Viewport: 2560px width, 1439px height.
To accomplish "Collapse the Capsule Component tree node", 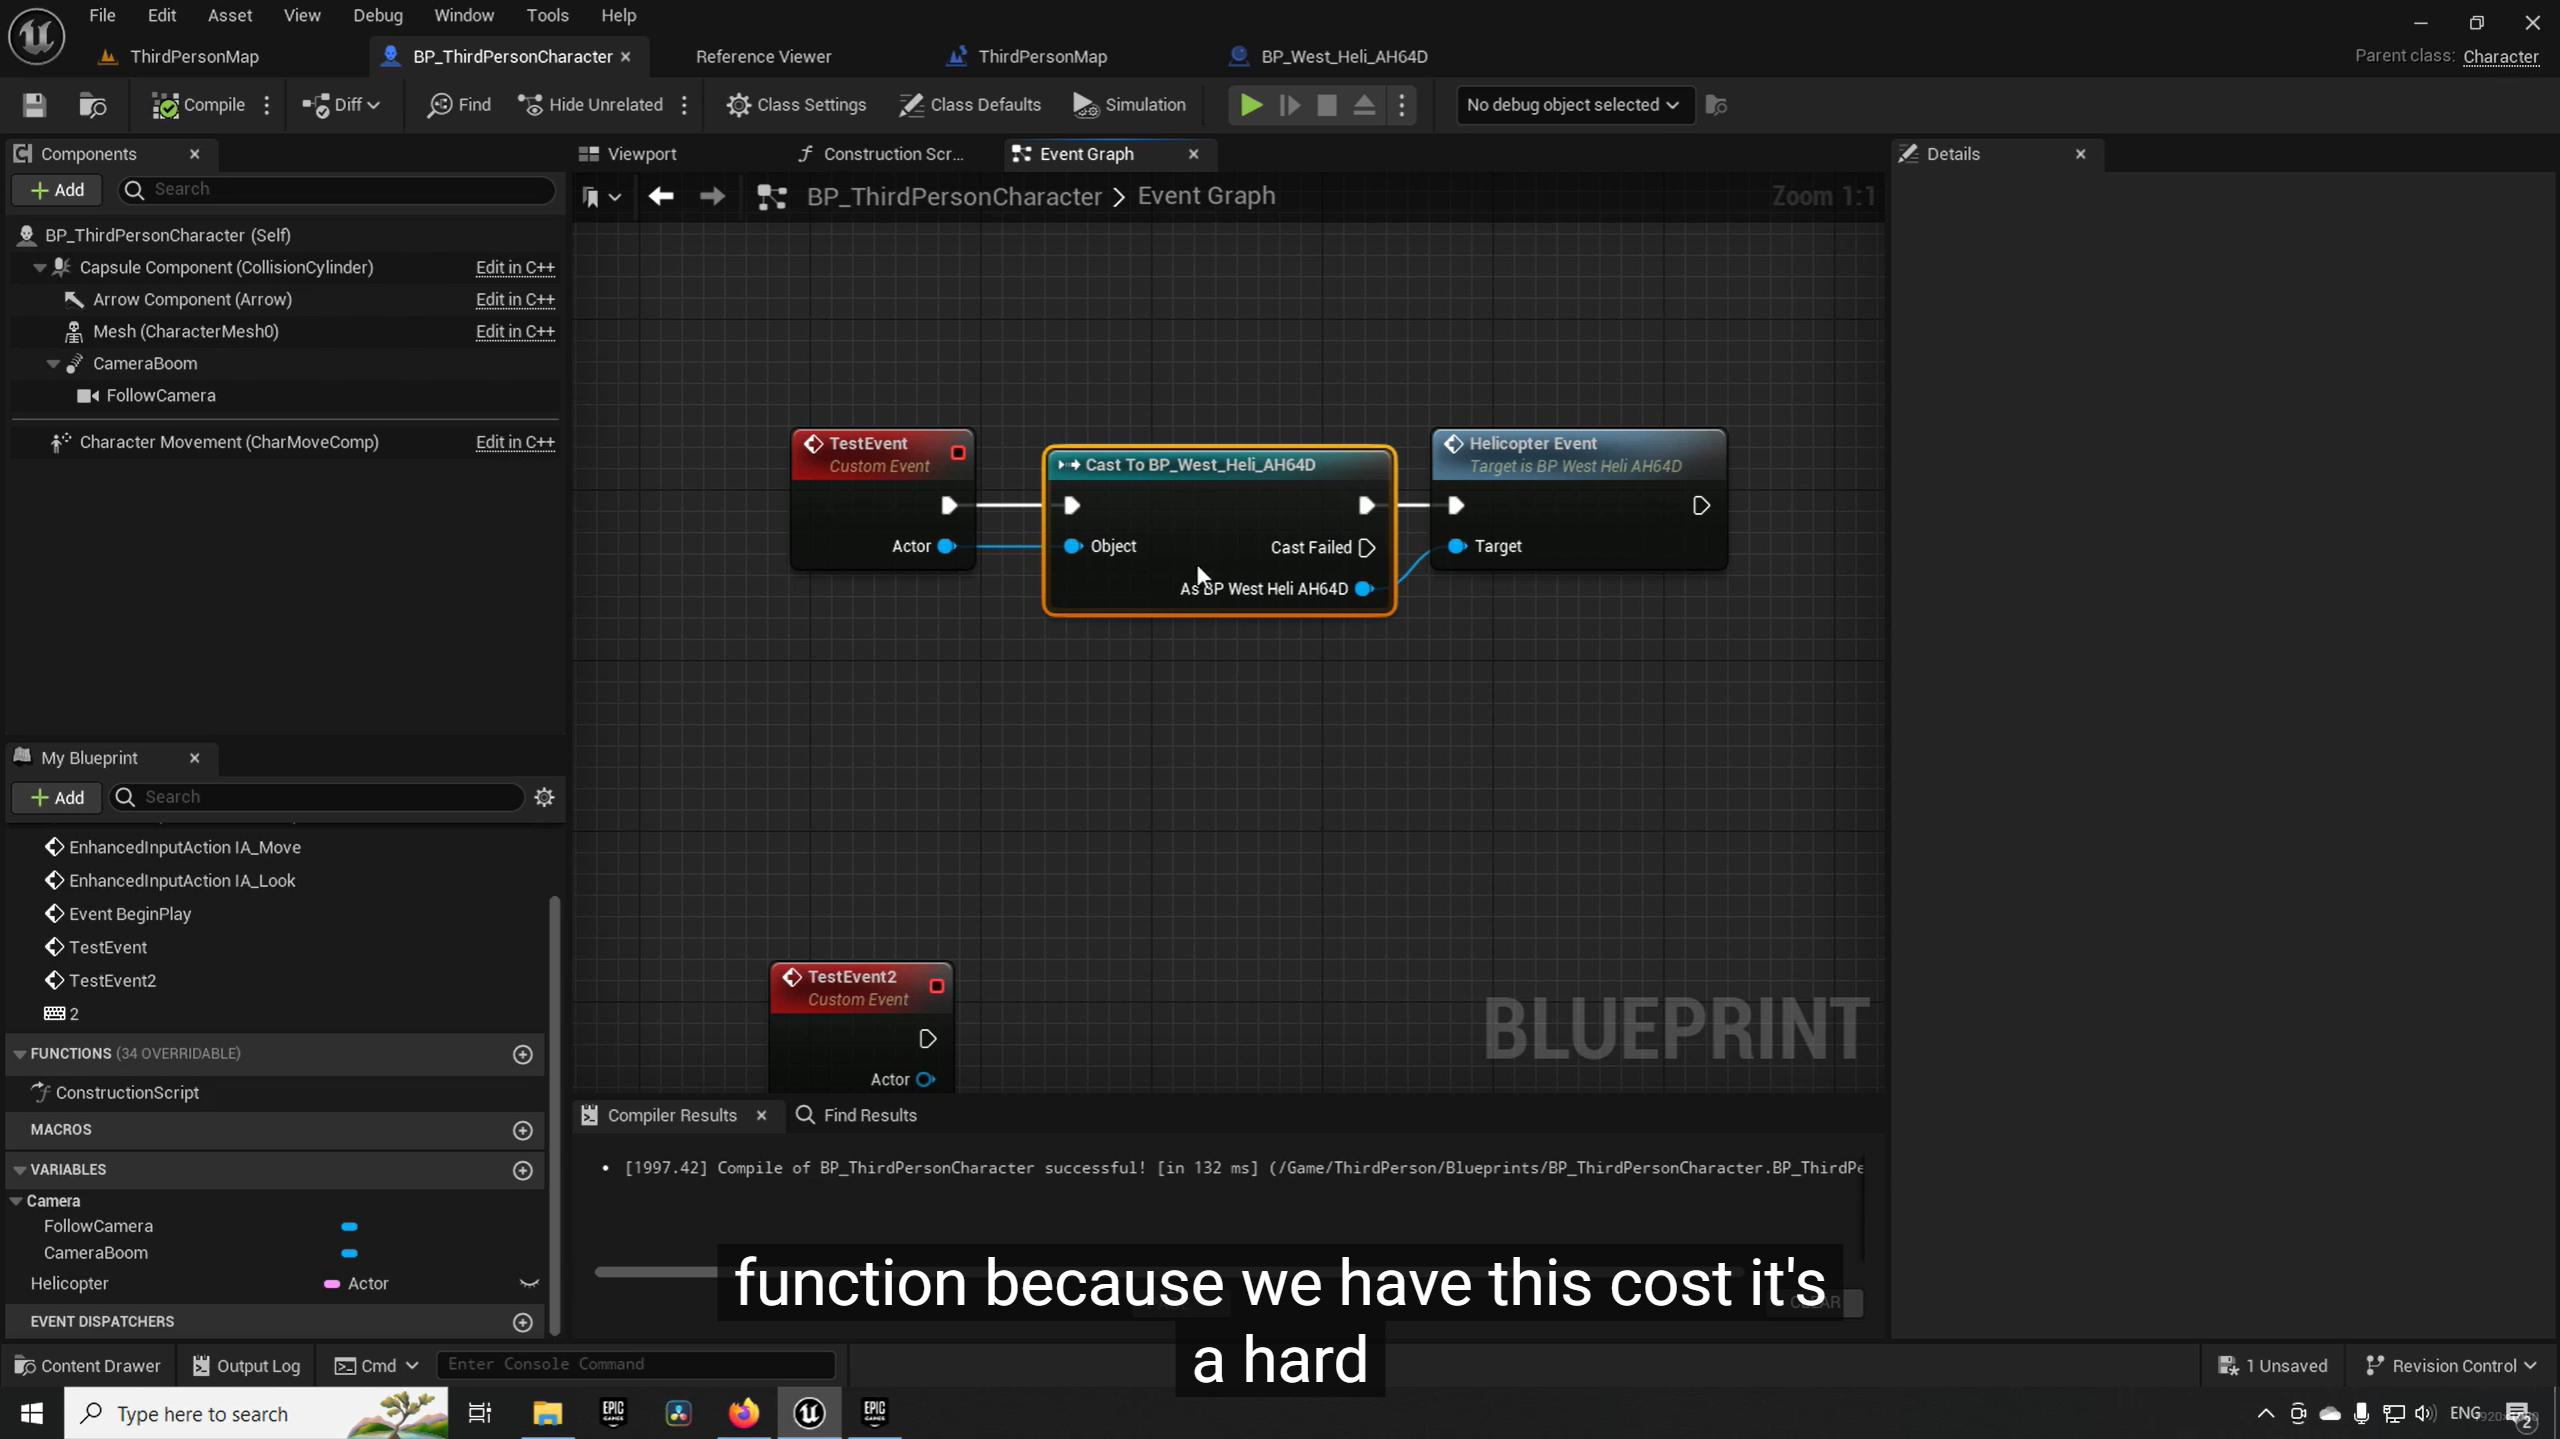I will (x=39, y=267).
